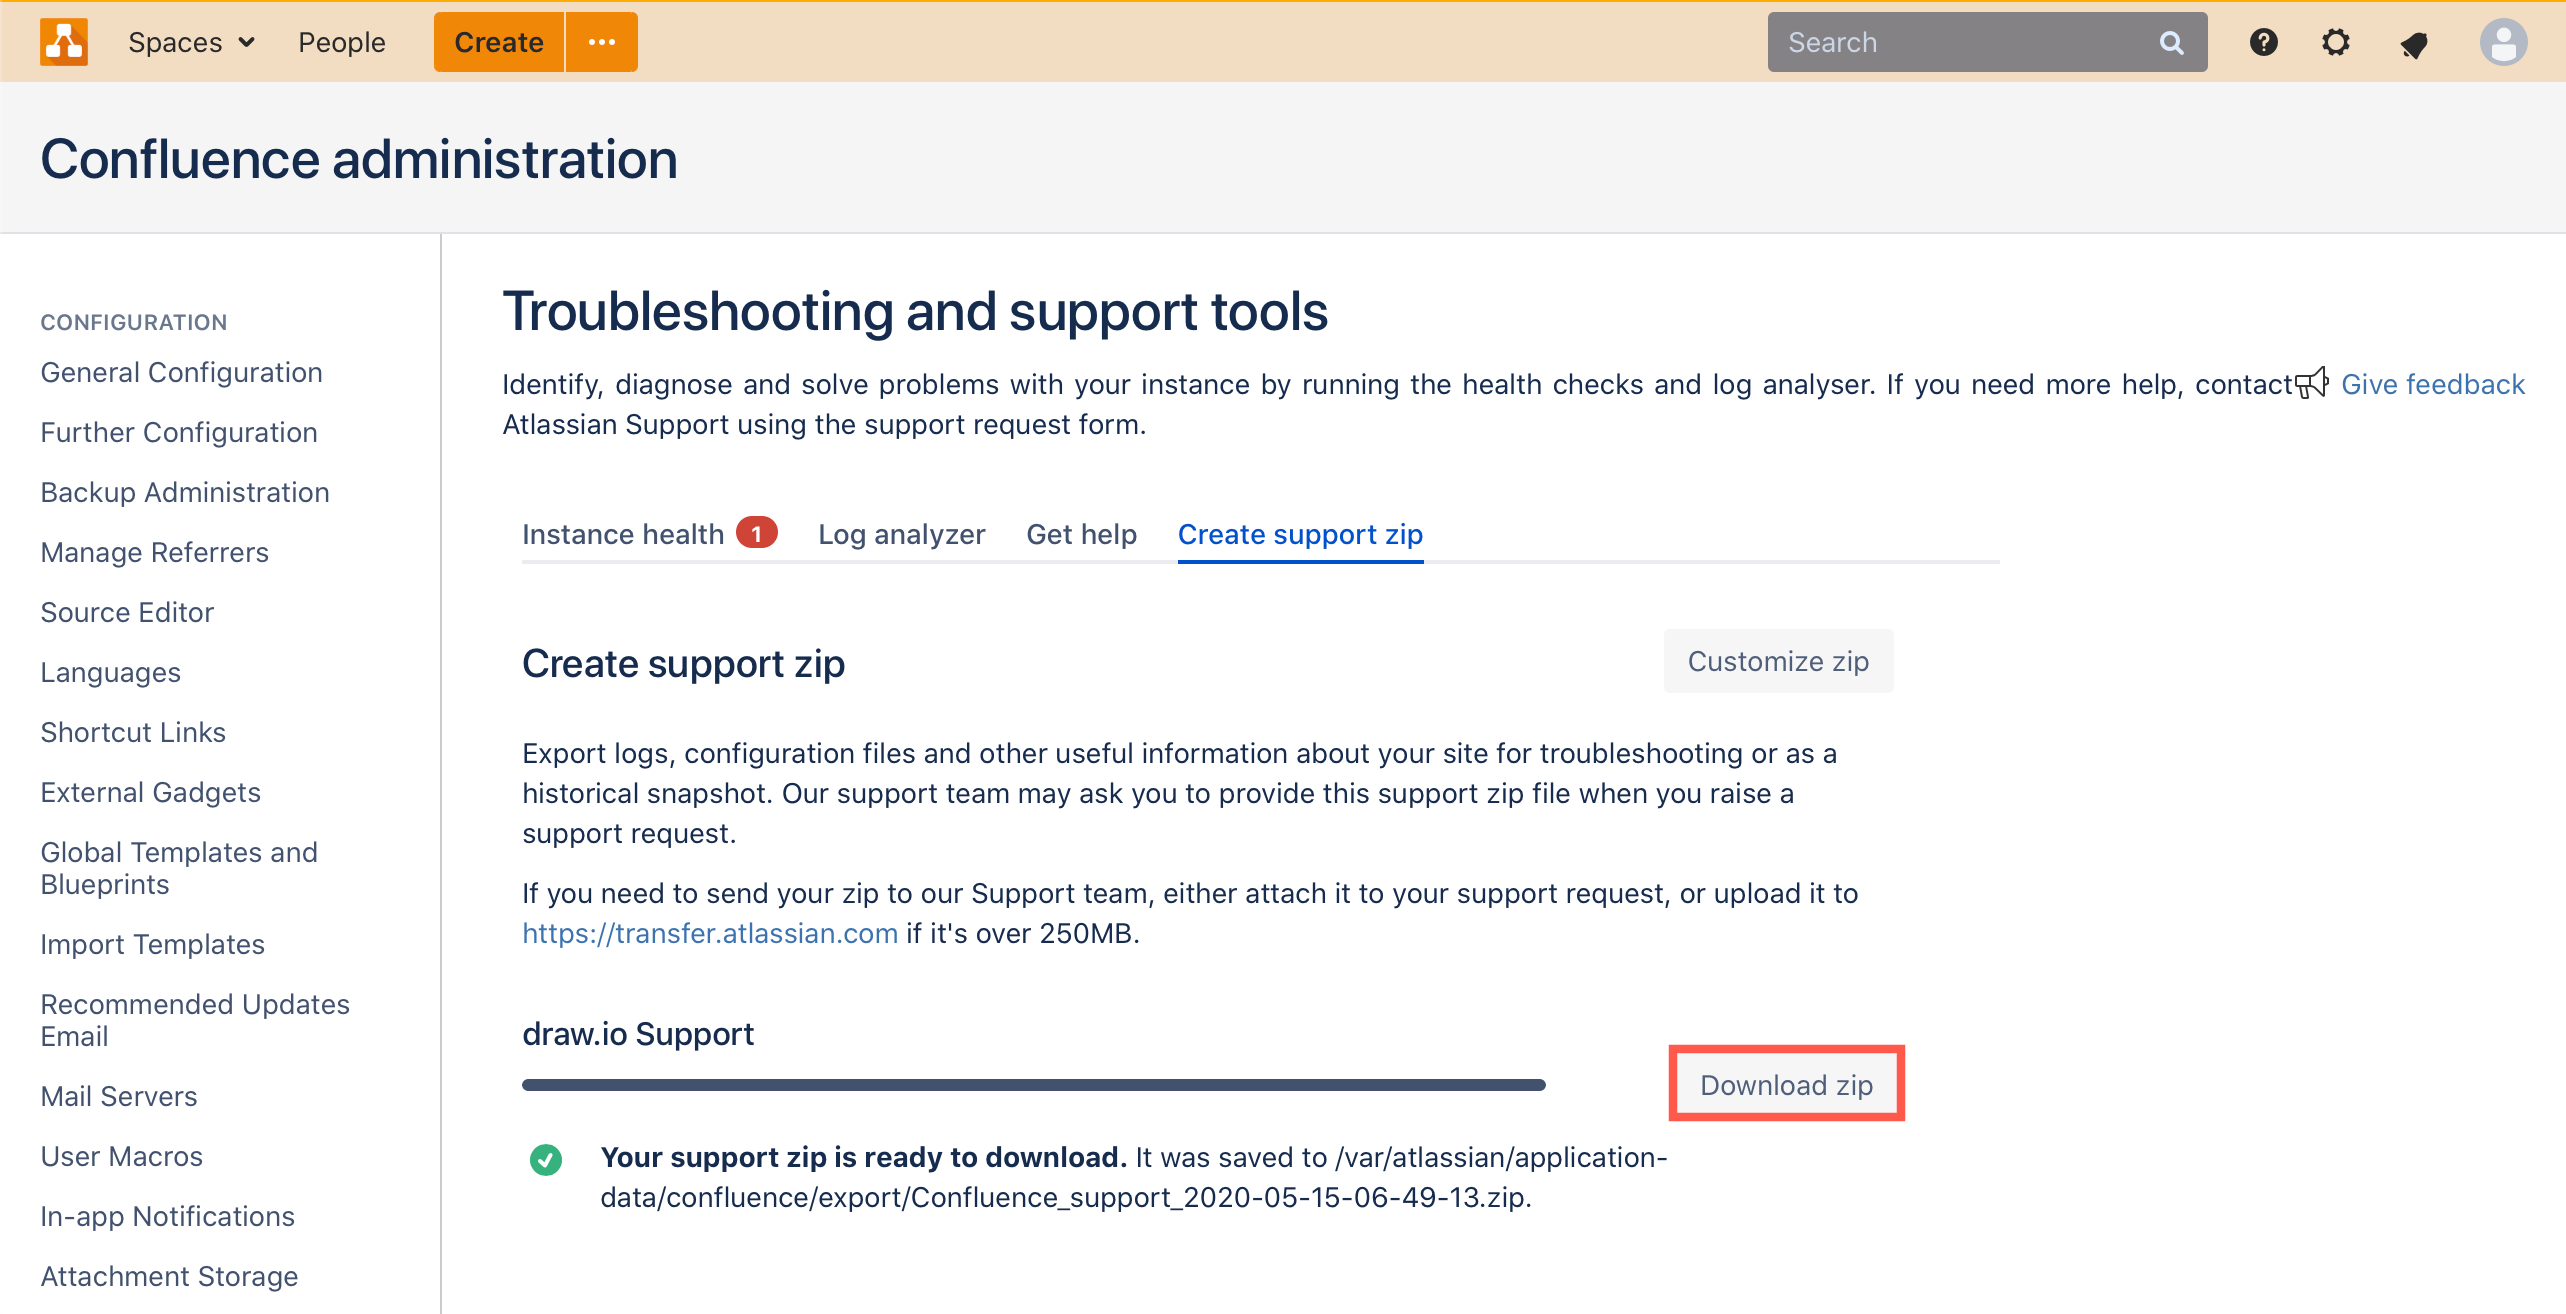The image size is (2566, 1314).
Task: Click the ellipsis more options icon
Action: (x=602, y=40)
